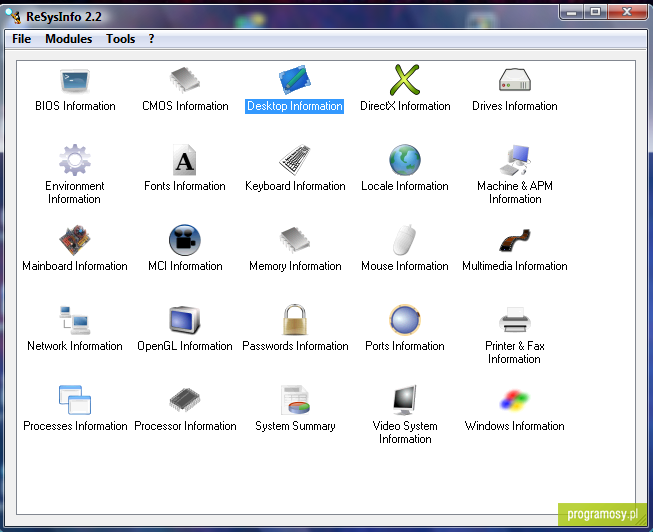
Task: Open the Processor Information chip icon
Action: coord(185,400)
